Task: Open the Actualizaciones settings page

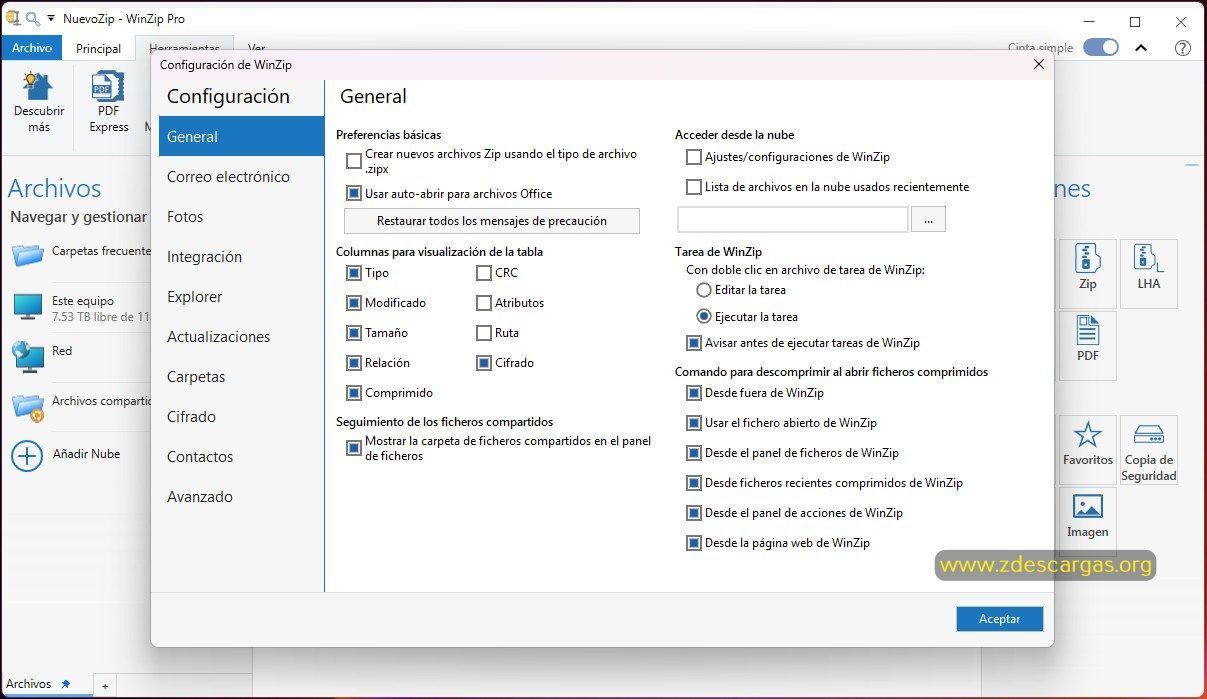Action: 241,337
